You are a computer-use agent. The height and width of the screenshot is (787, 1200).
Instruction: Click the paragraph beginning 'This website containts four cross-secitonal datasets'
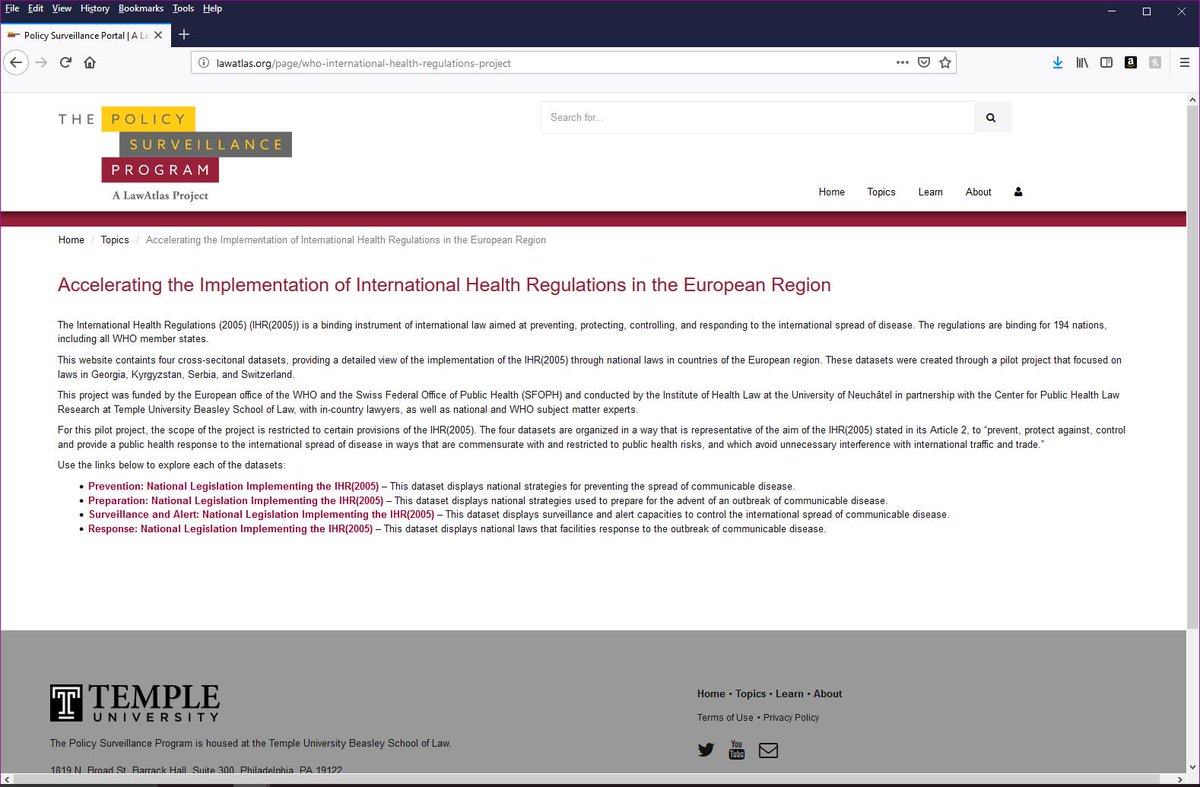click(590, 366)
